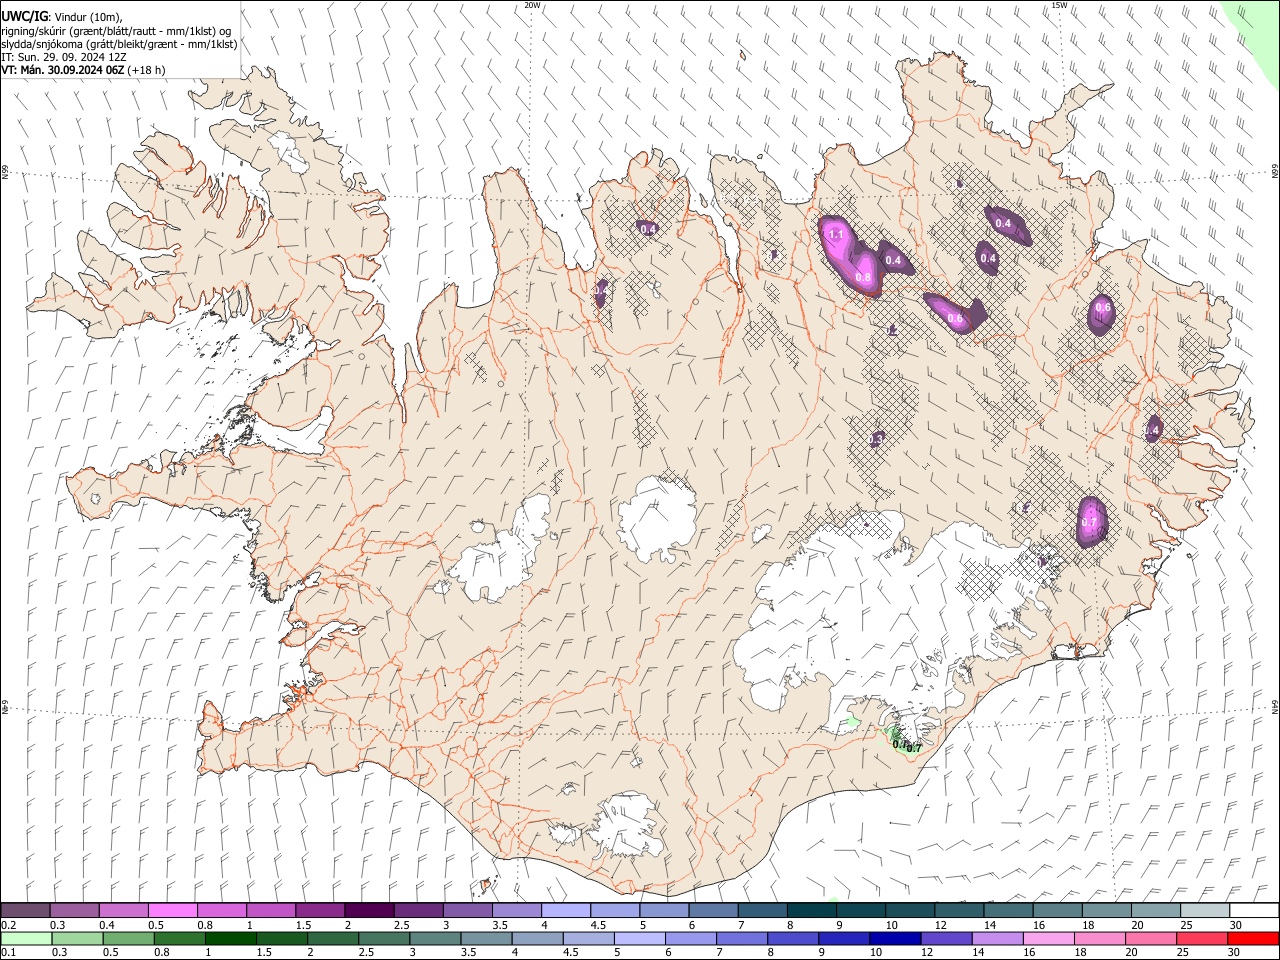The image size is (1280, 960).
Task: Select the 0.3 value in the hatched area
Action: tap(876, 439)
